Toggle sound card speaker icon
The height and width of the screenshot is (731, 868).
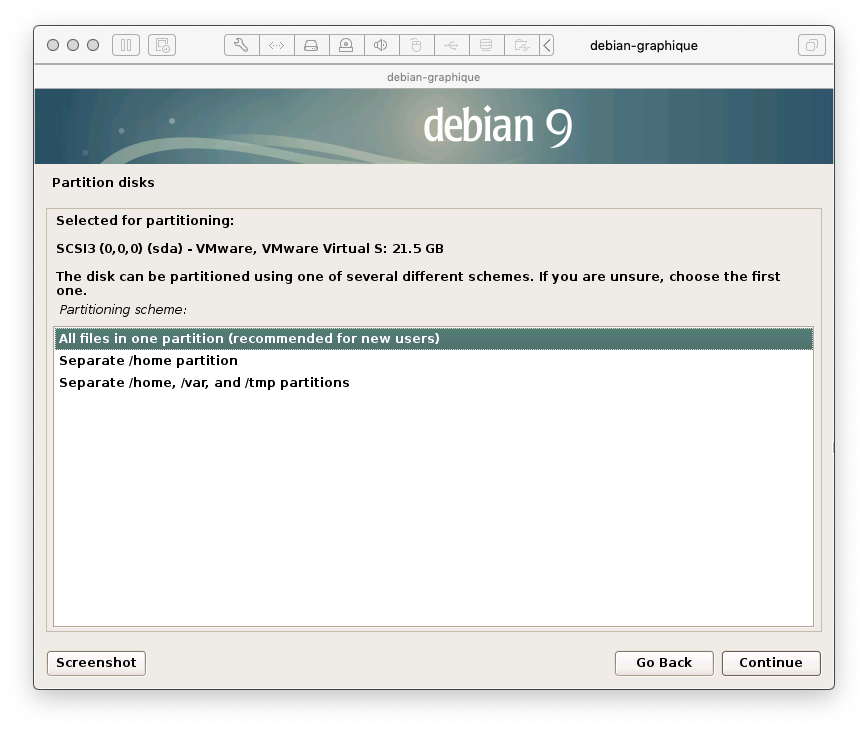[x=381, y=45]
